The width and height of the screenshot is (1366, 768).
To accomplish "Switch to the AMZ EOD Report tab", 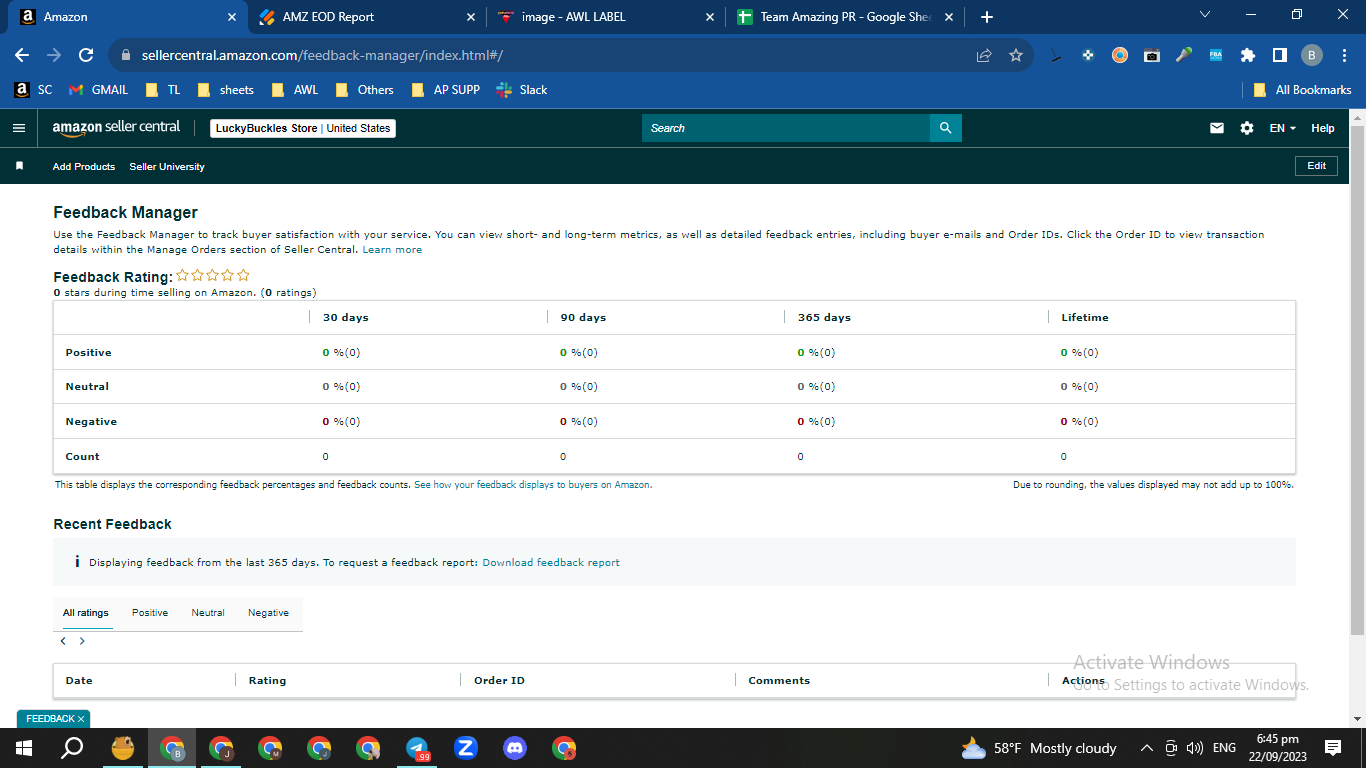I will 366,17.
